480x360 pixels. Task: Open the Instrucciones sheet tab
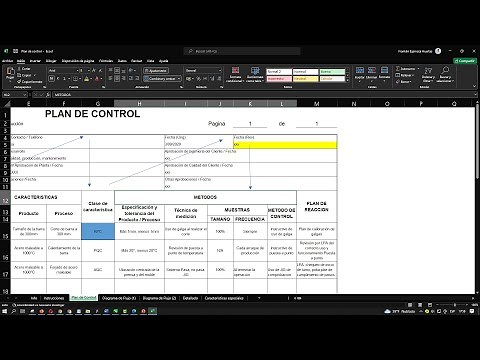(x=54, y=298)
